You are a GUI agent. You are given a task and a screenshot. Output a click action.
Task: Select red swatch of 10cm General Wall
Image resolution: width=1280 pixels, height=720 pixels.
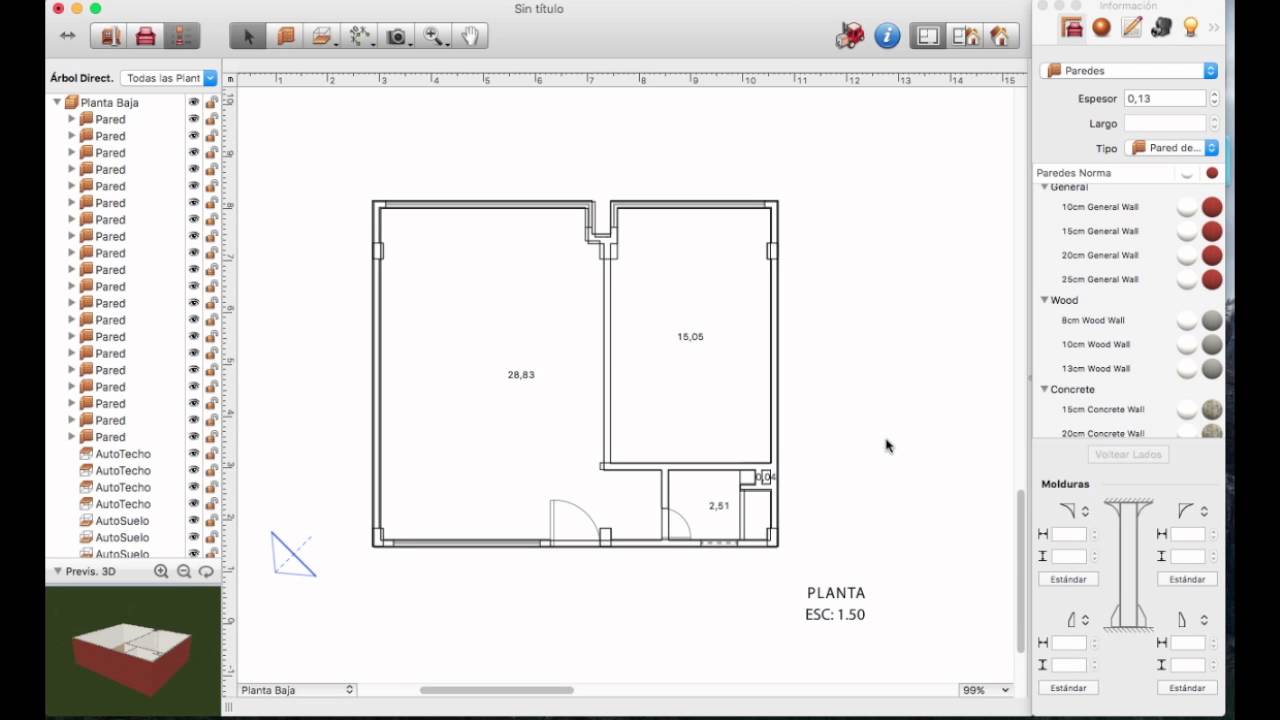(x=1212, y=207)
